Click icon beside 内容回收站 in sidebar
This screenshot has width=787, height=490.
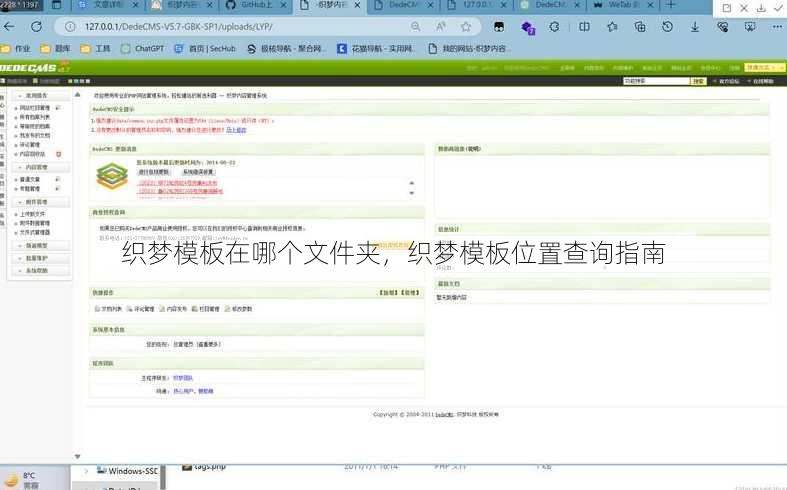58,154
